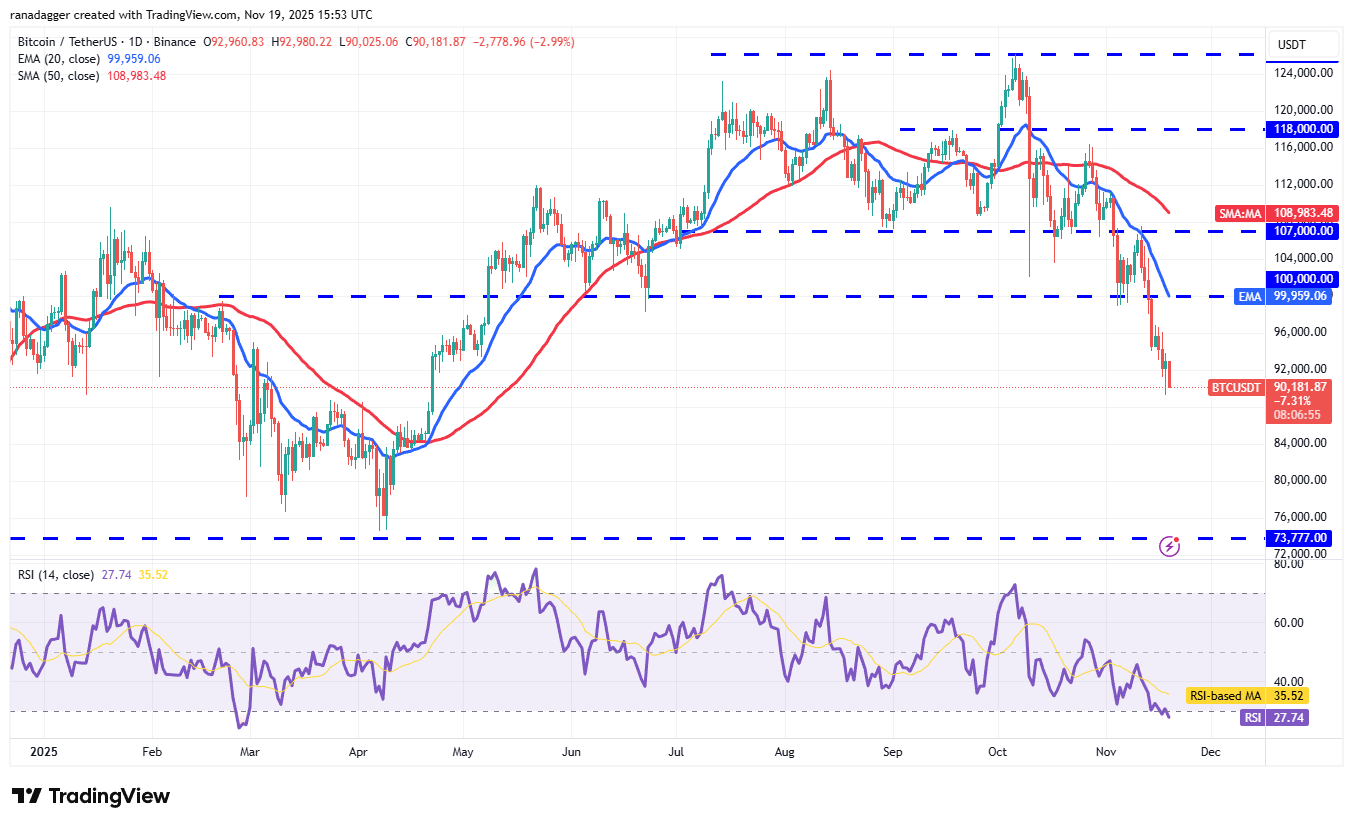Click the red notification dot on lightning icon
The height and width of the screenshot is (826, 1353).
pyautogui.click(x=1177, y=539)
